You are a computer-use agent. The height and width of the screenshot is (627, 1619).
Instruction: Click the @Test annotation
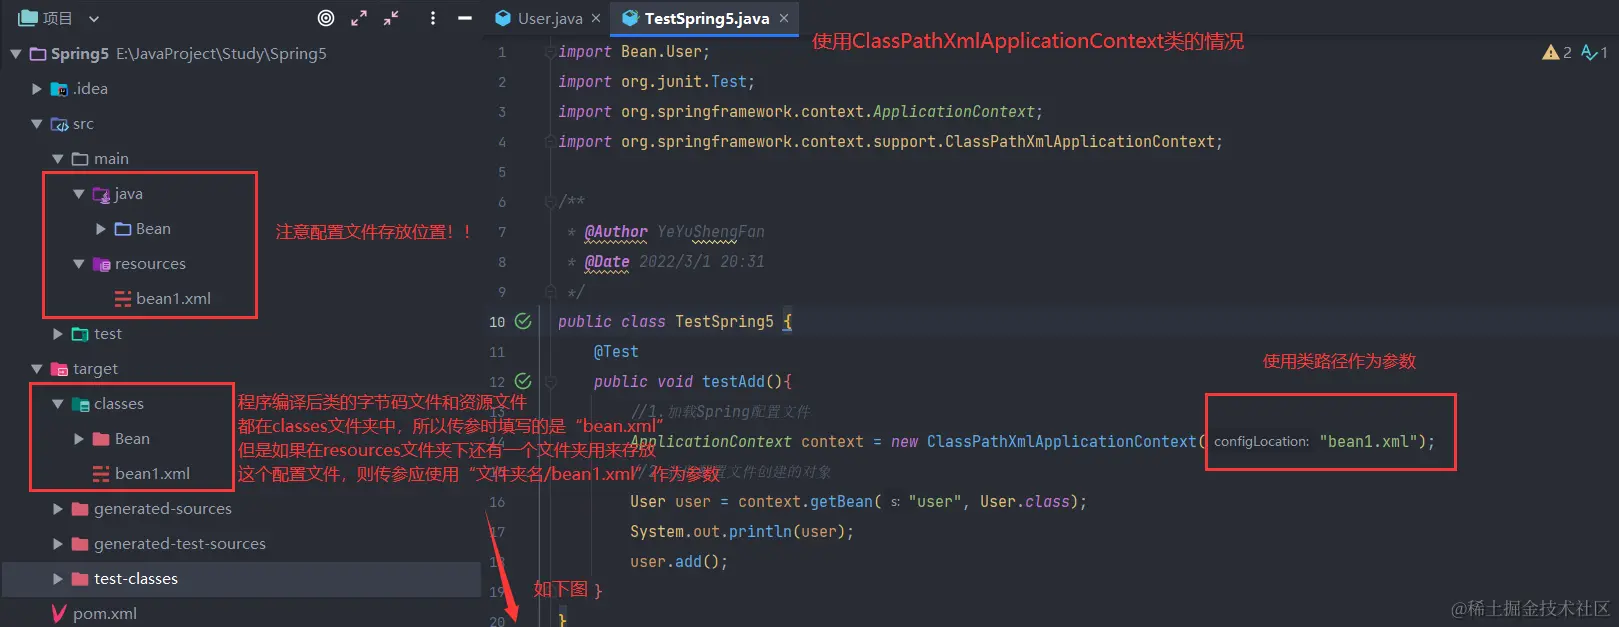[616, 351]
